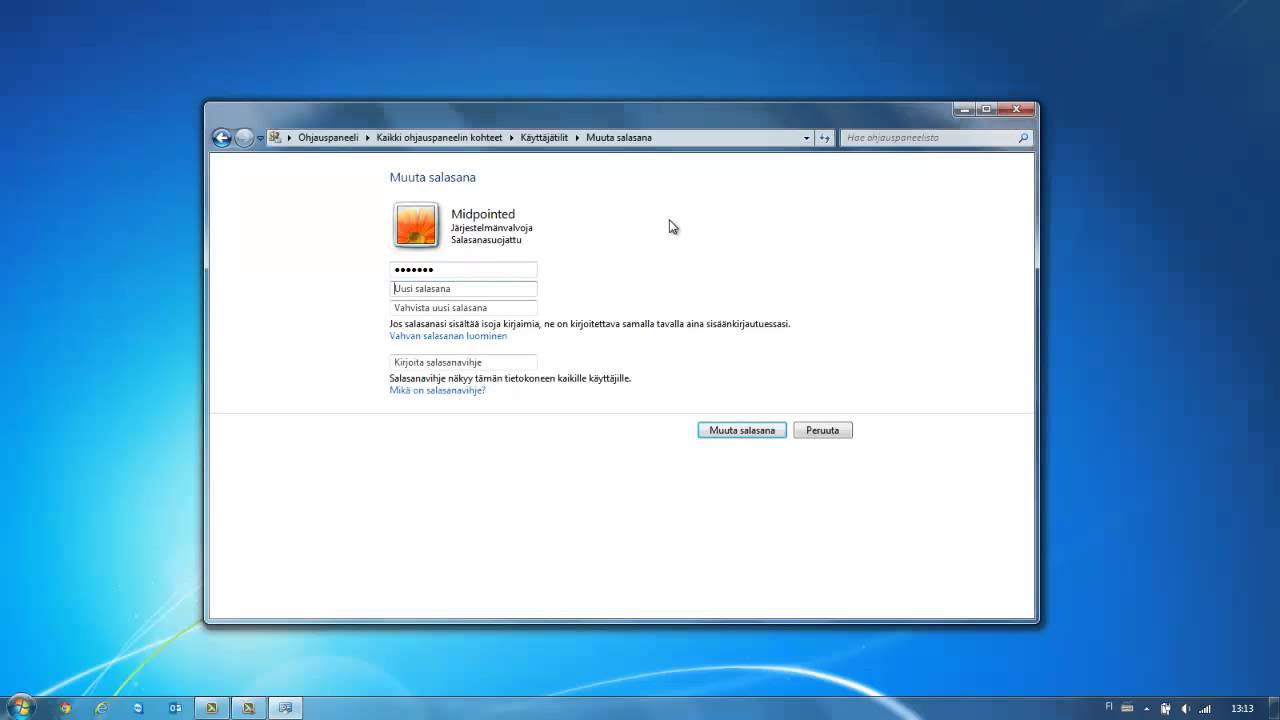Switch to the second script window in taskbar

click(x=249, y=708)
